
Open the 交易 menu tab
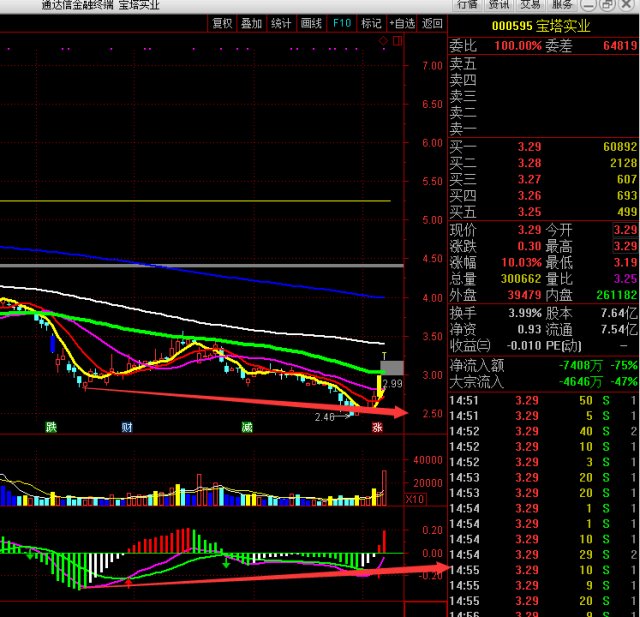click(531, 4)
